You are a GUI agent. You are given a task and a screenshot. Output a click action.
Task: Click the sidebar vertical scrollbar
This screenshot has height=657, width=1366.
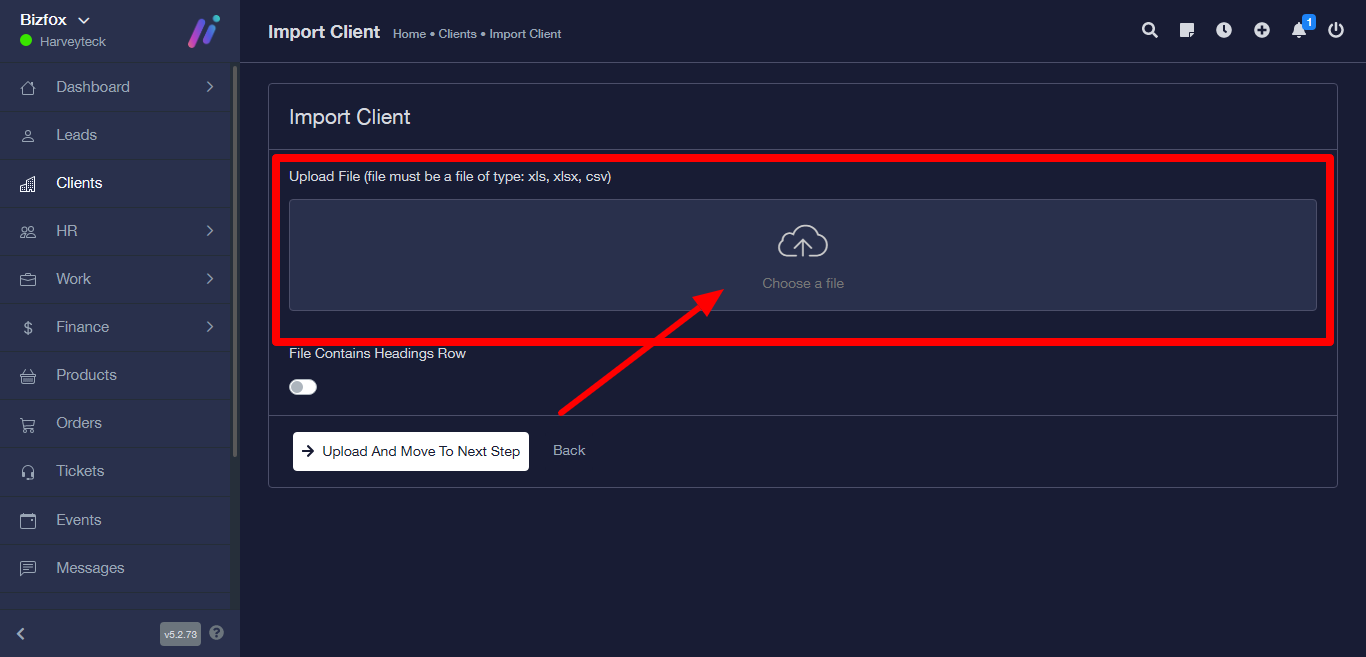click(x=235, y=260)
